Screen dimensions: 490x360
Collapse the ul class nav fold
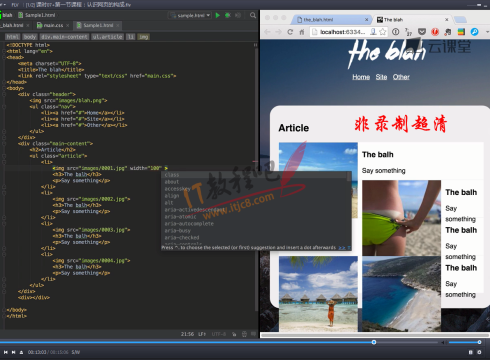(4, 107)
